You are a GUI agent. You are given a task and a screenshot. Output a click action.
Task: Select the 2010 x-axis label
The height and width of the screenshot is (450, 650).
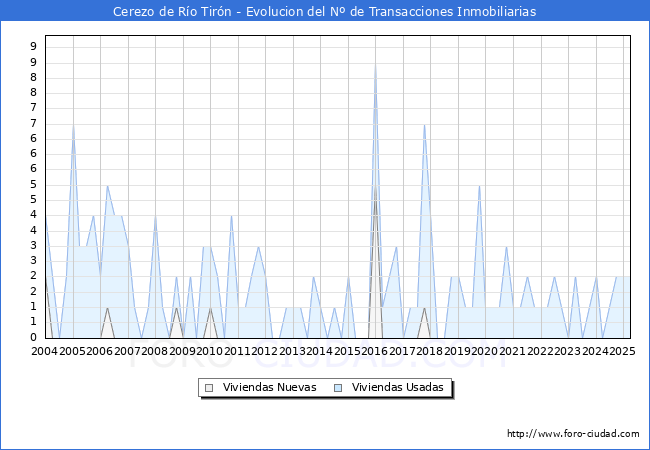point(210,351)
